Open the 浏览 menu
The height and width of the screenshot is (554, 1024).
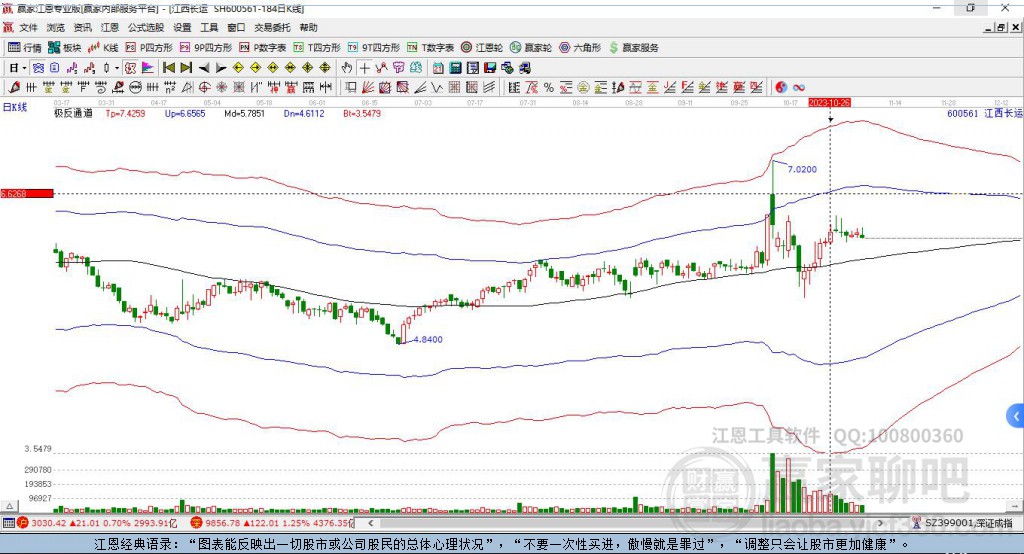[x=56, y=27]
